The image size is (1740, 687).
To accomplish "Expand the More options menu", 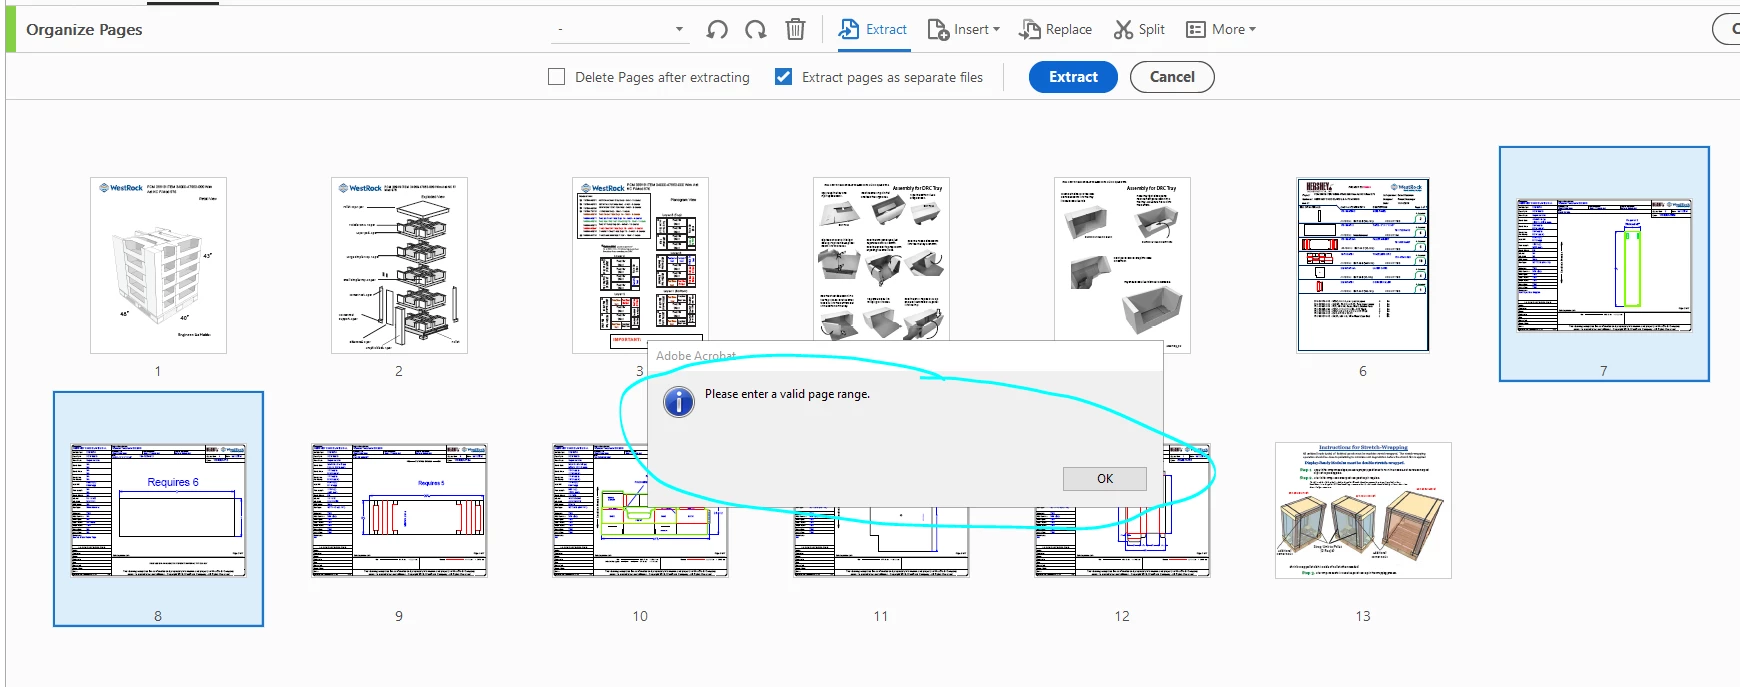I will (1221, 29).
